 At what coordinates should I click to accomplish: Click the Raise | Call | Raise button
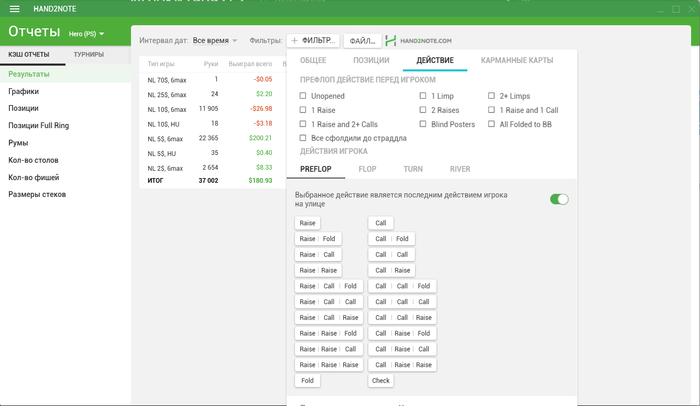click(x=329, y=318)
